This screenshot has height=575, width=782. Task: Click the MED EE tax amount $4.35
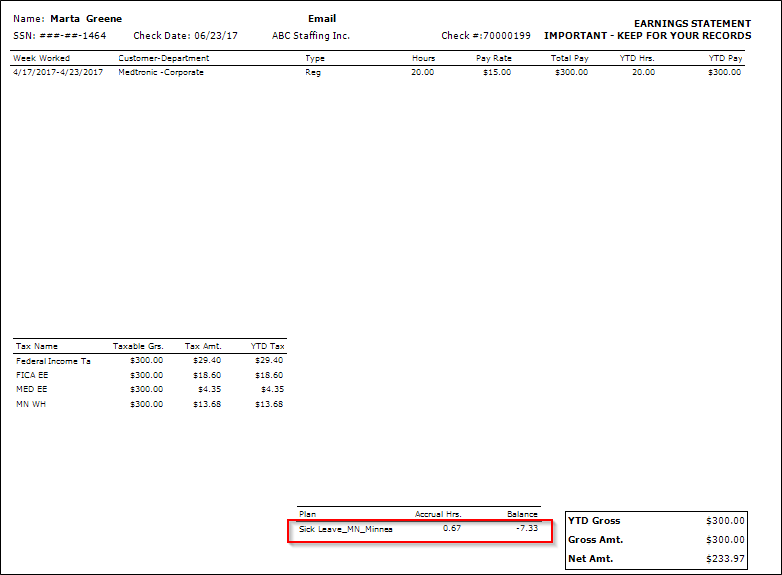(x=209, y=389)
